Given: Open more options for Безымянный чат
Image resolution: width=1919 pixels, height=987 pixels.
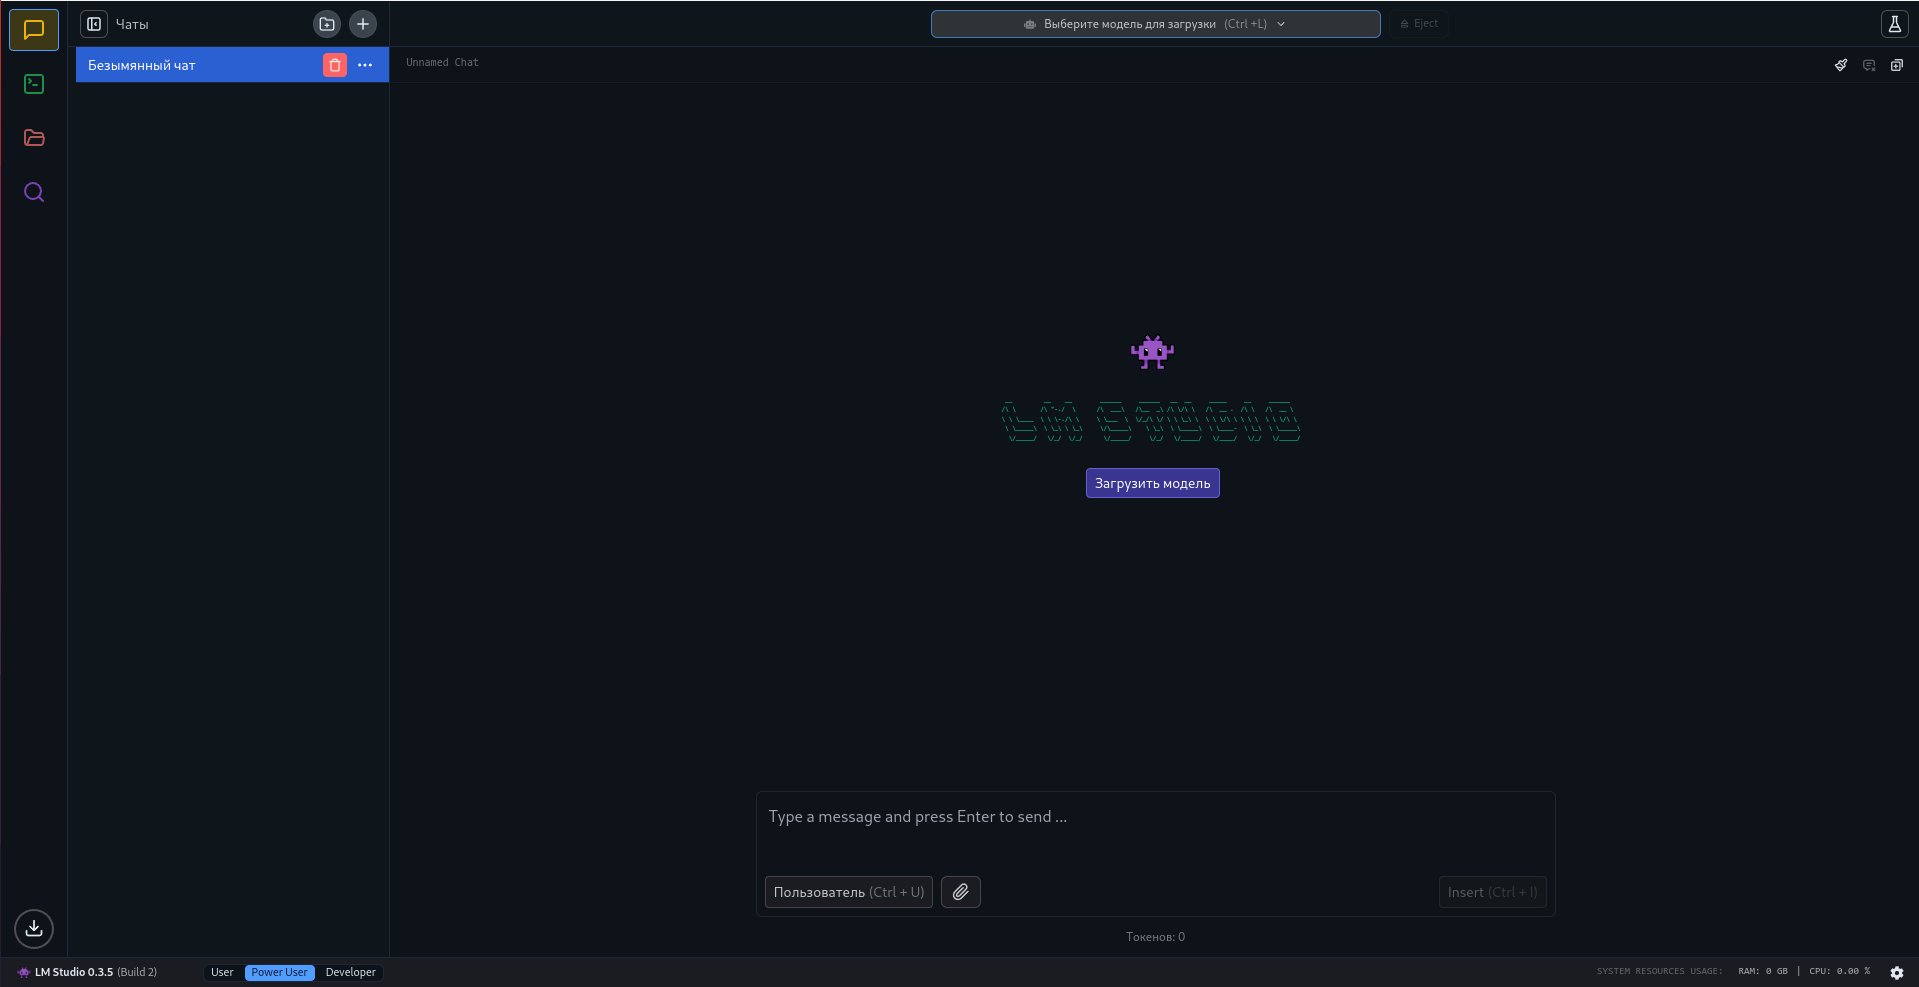Looking at the screenshot, I should pos(365,65).
